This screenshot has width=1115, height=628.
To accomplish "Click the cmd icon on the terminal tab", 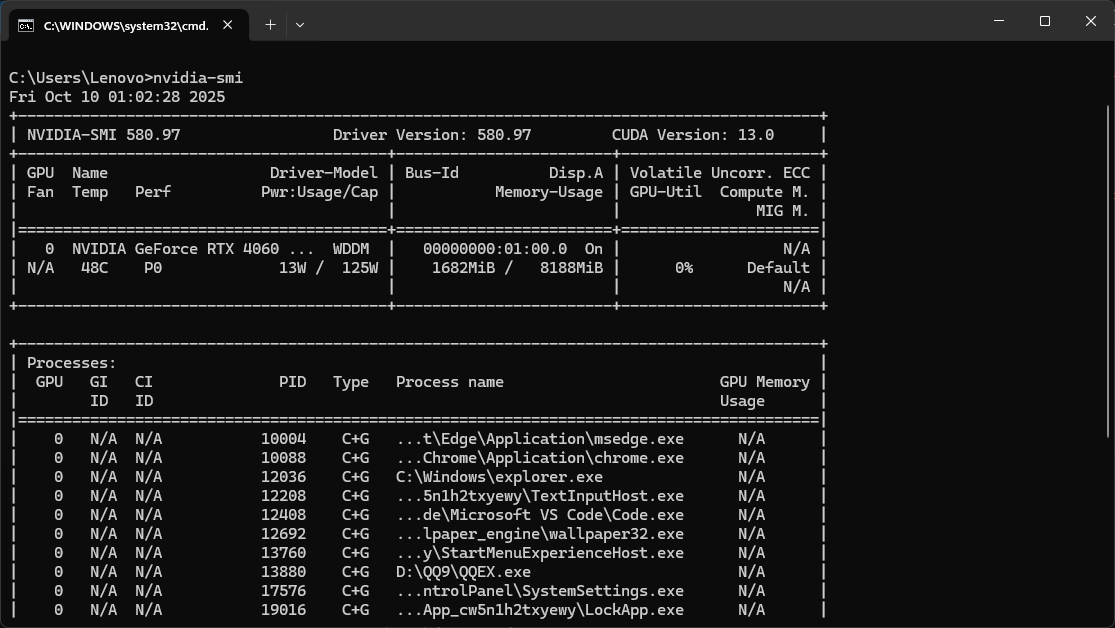I will 26,26.
